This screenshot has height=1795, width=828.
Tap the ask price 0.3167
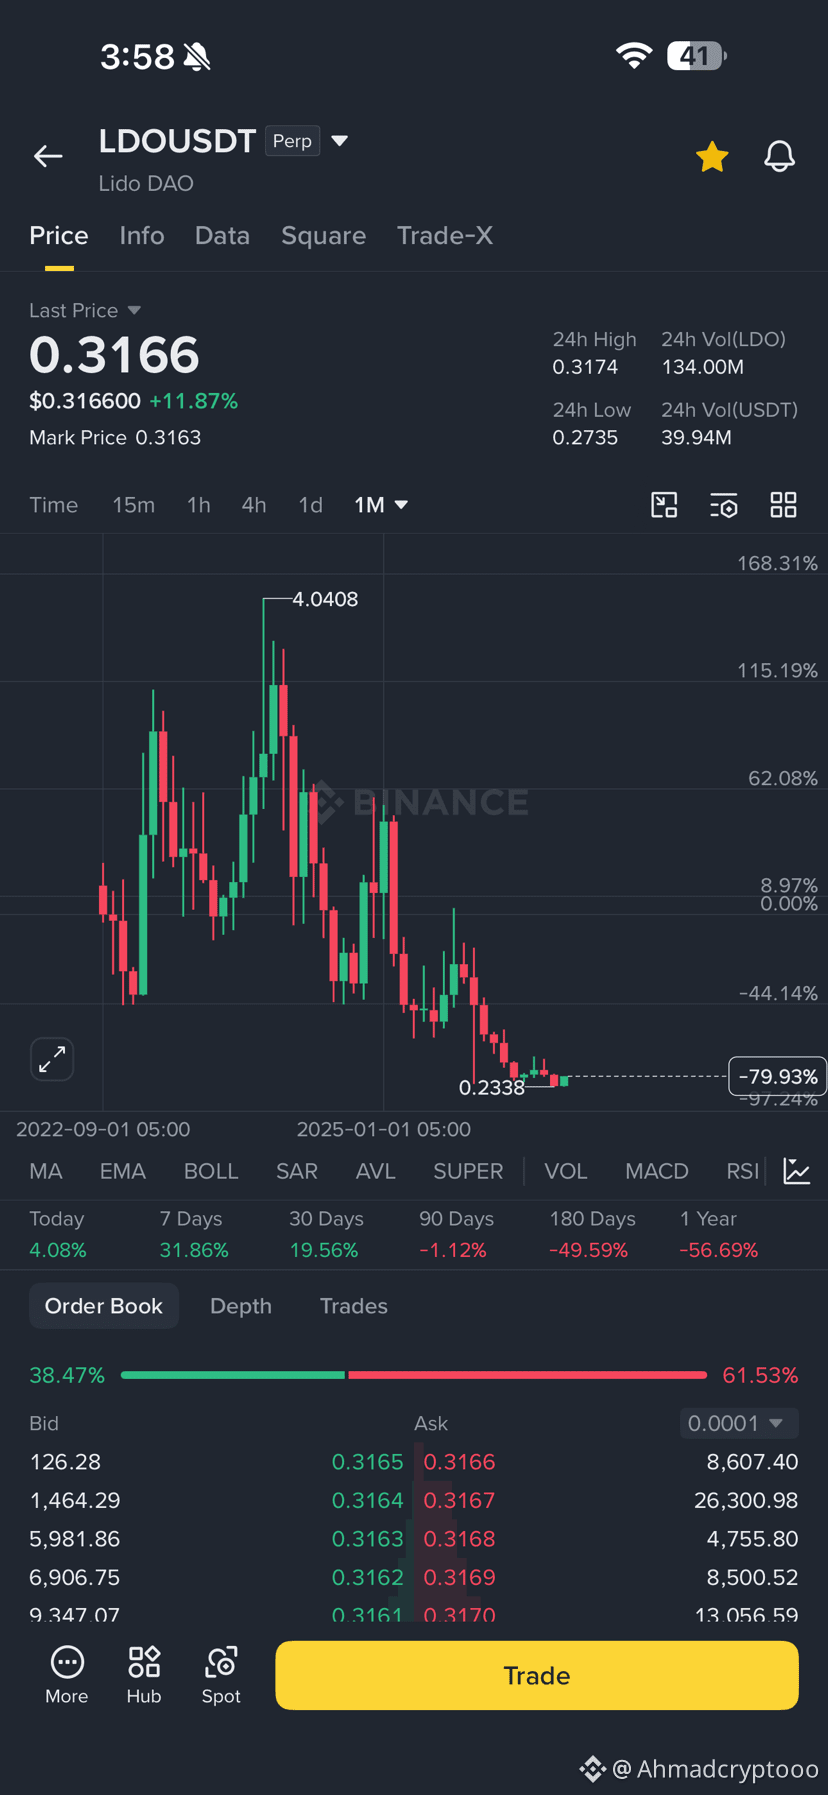[460, 1500]
